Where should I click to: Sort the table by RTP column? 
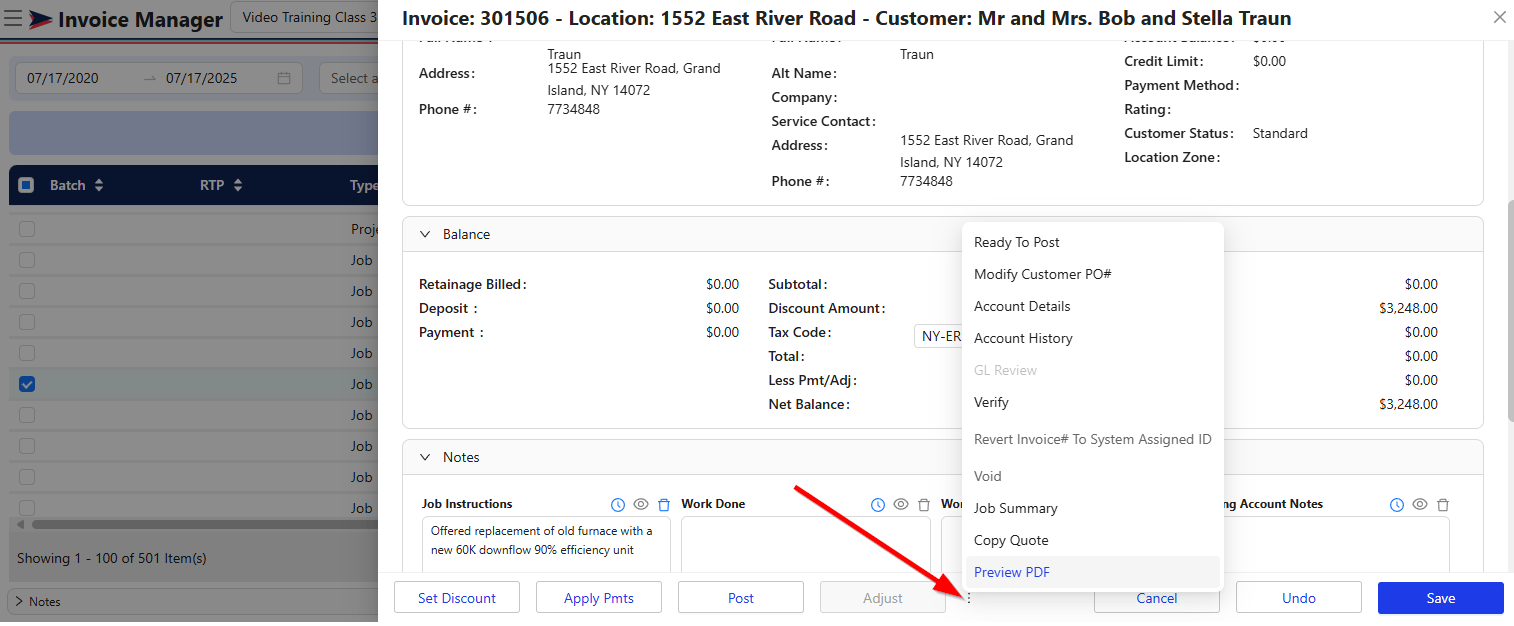coord(237,186)
